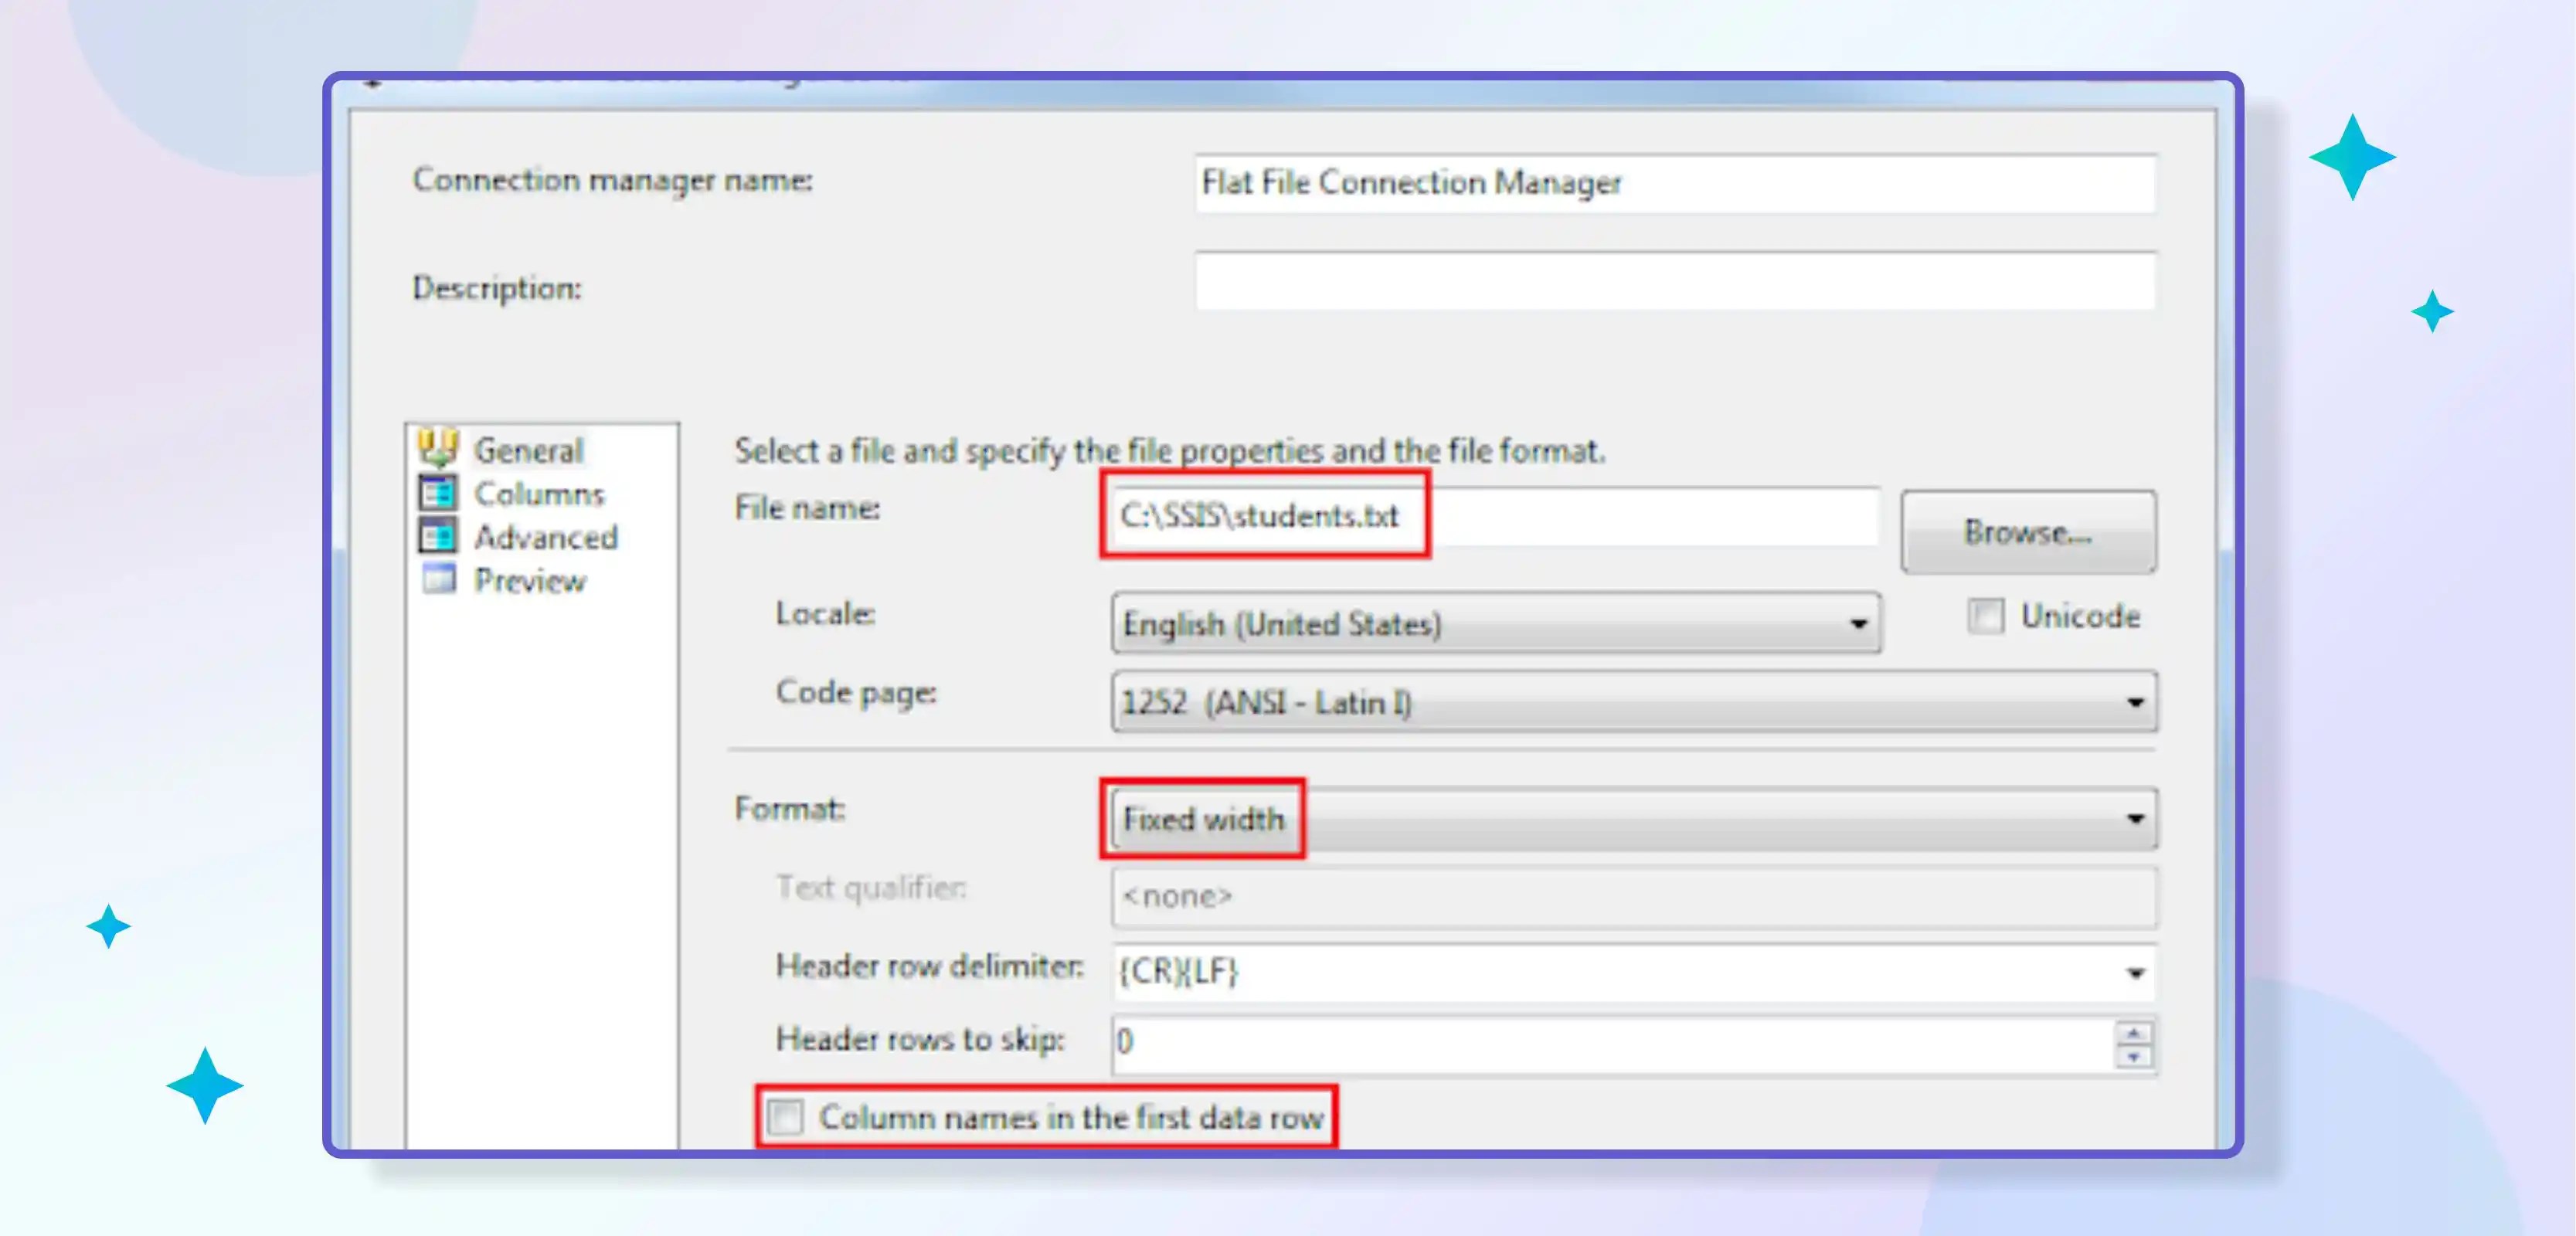Open the Format dropdown
Viewport: 2576px width, 1236px height.
[x=2136, y=818]
